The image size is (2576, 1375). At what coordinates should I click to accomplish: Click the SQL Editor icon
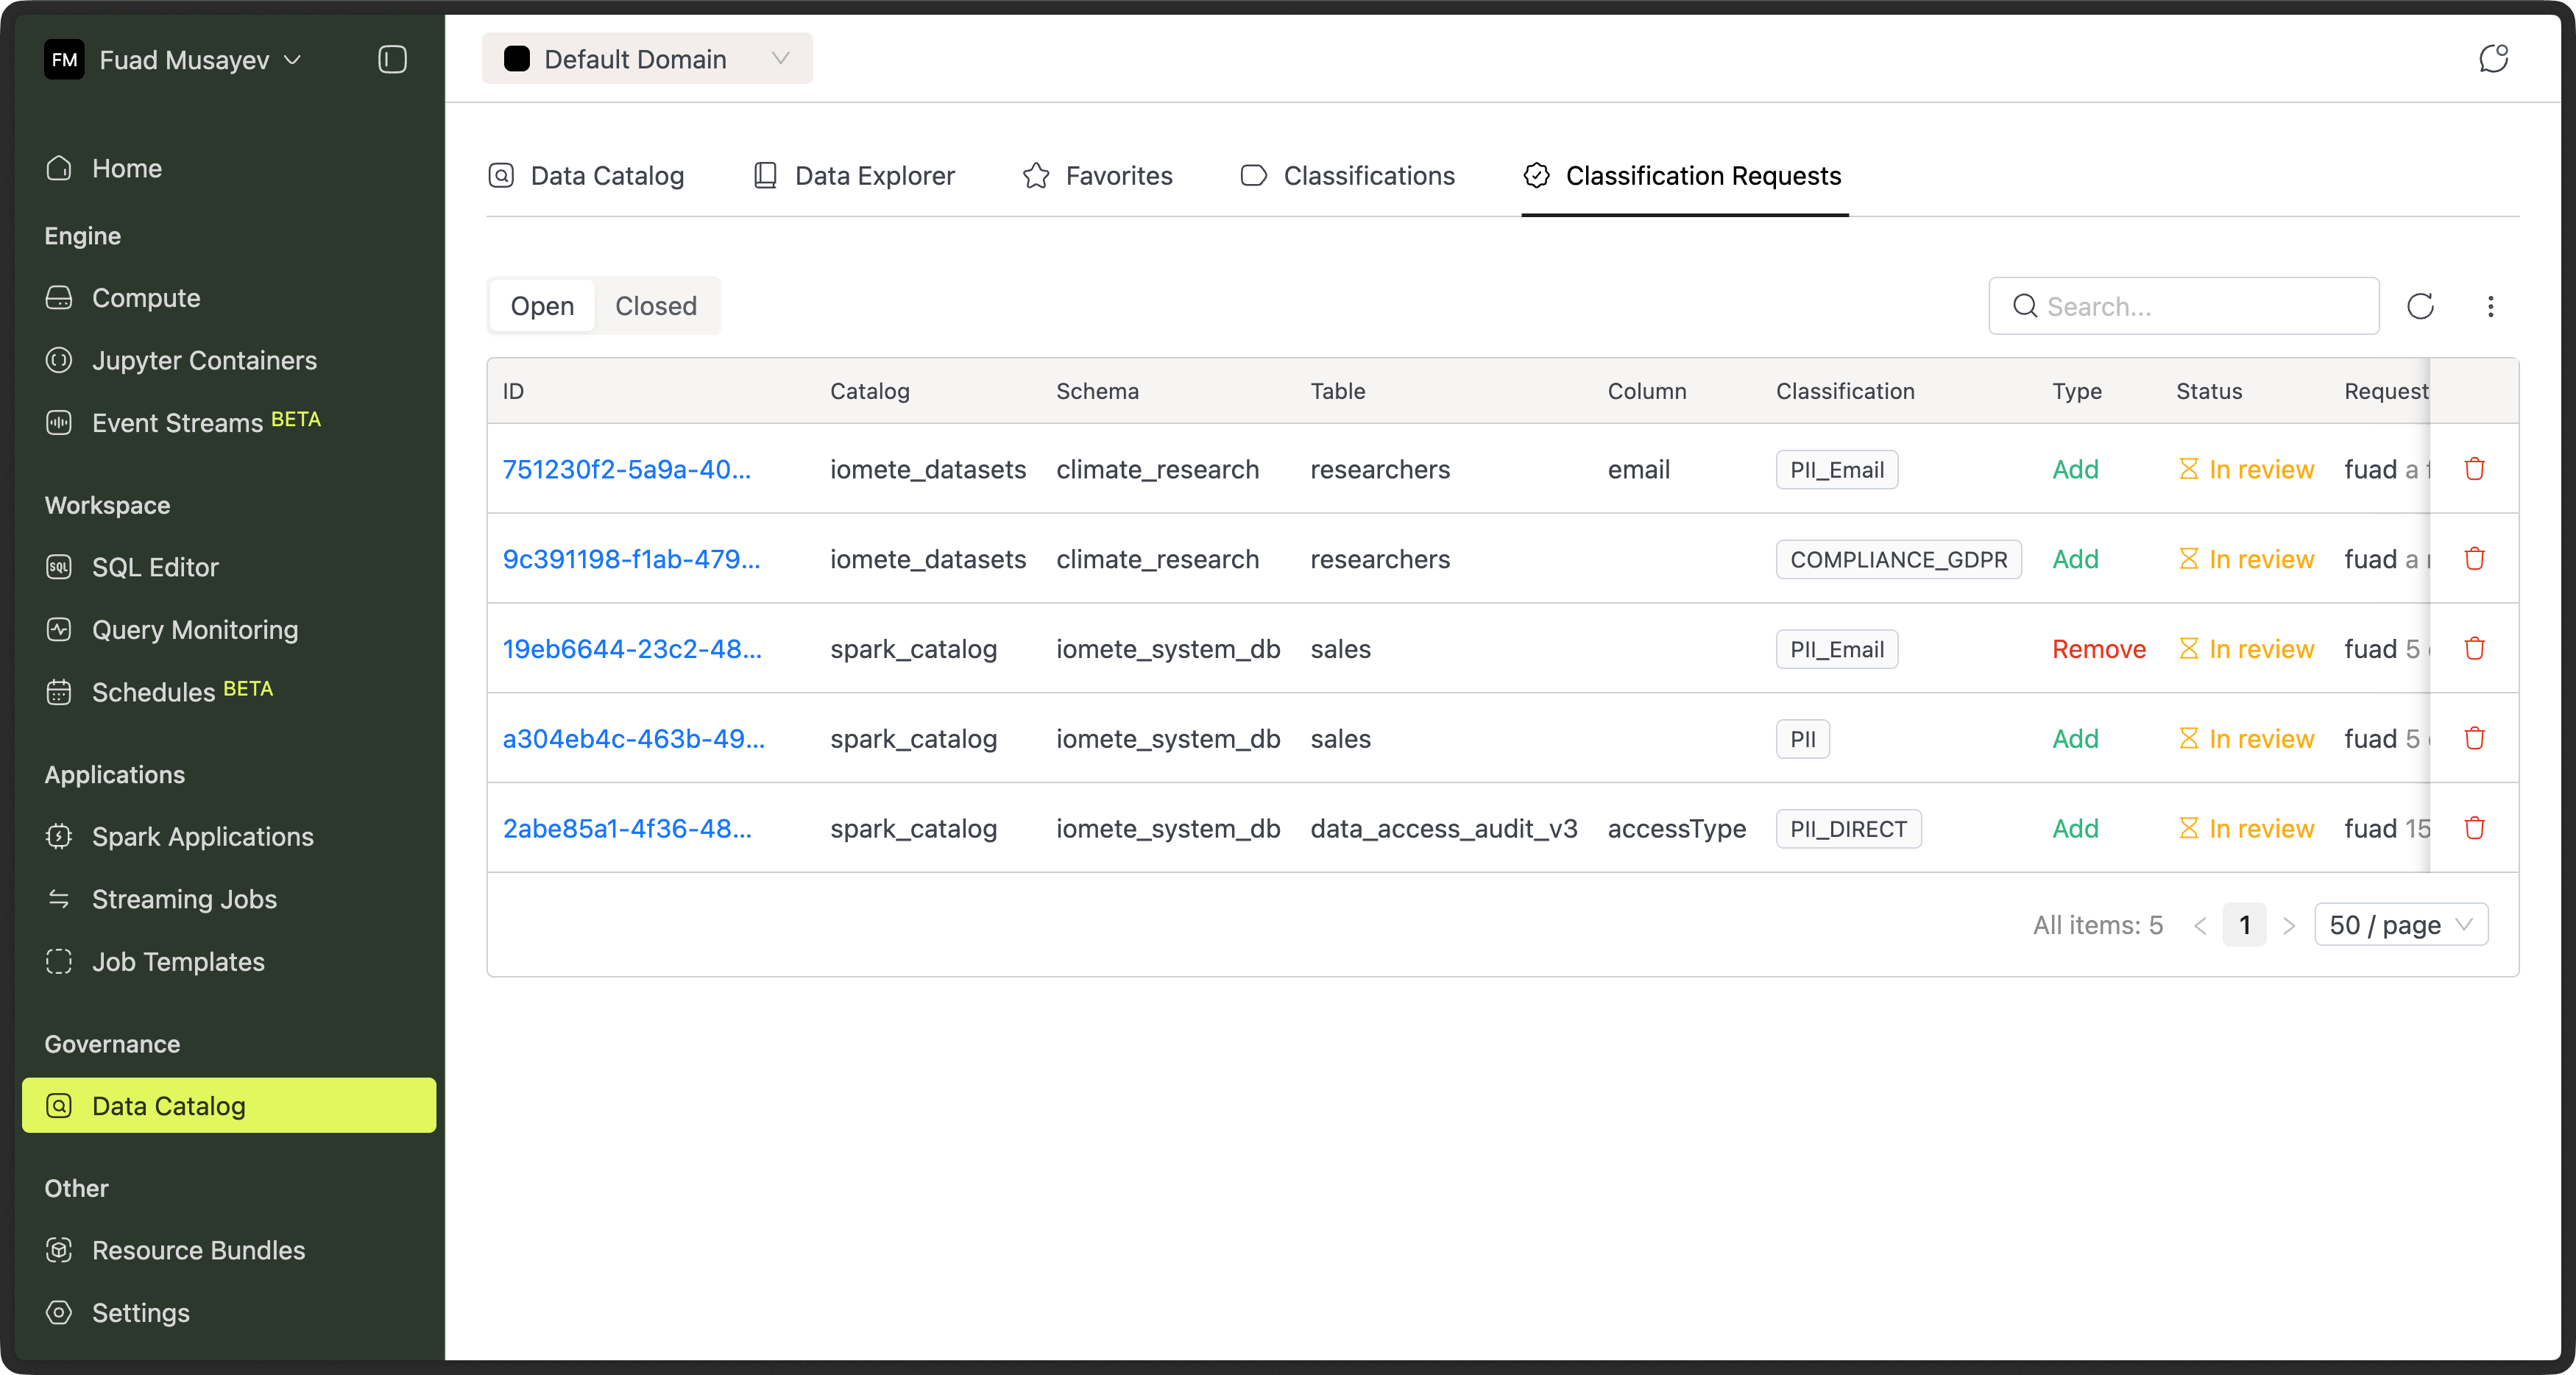click(x=59, y=567)
